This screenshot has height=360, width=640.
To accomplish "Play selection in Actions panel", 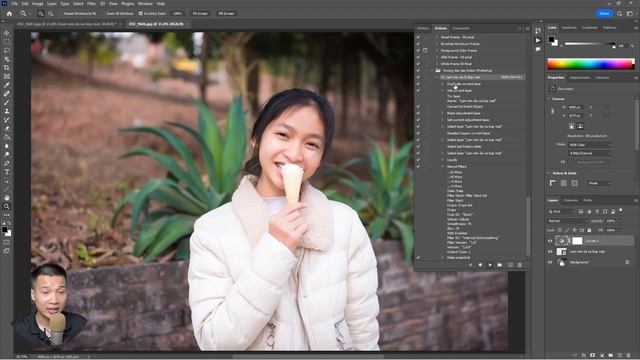I will (490, 265).
